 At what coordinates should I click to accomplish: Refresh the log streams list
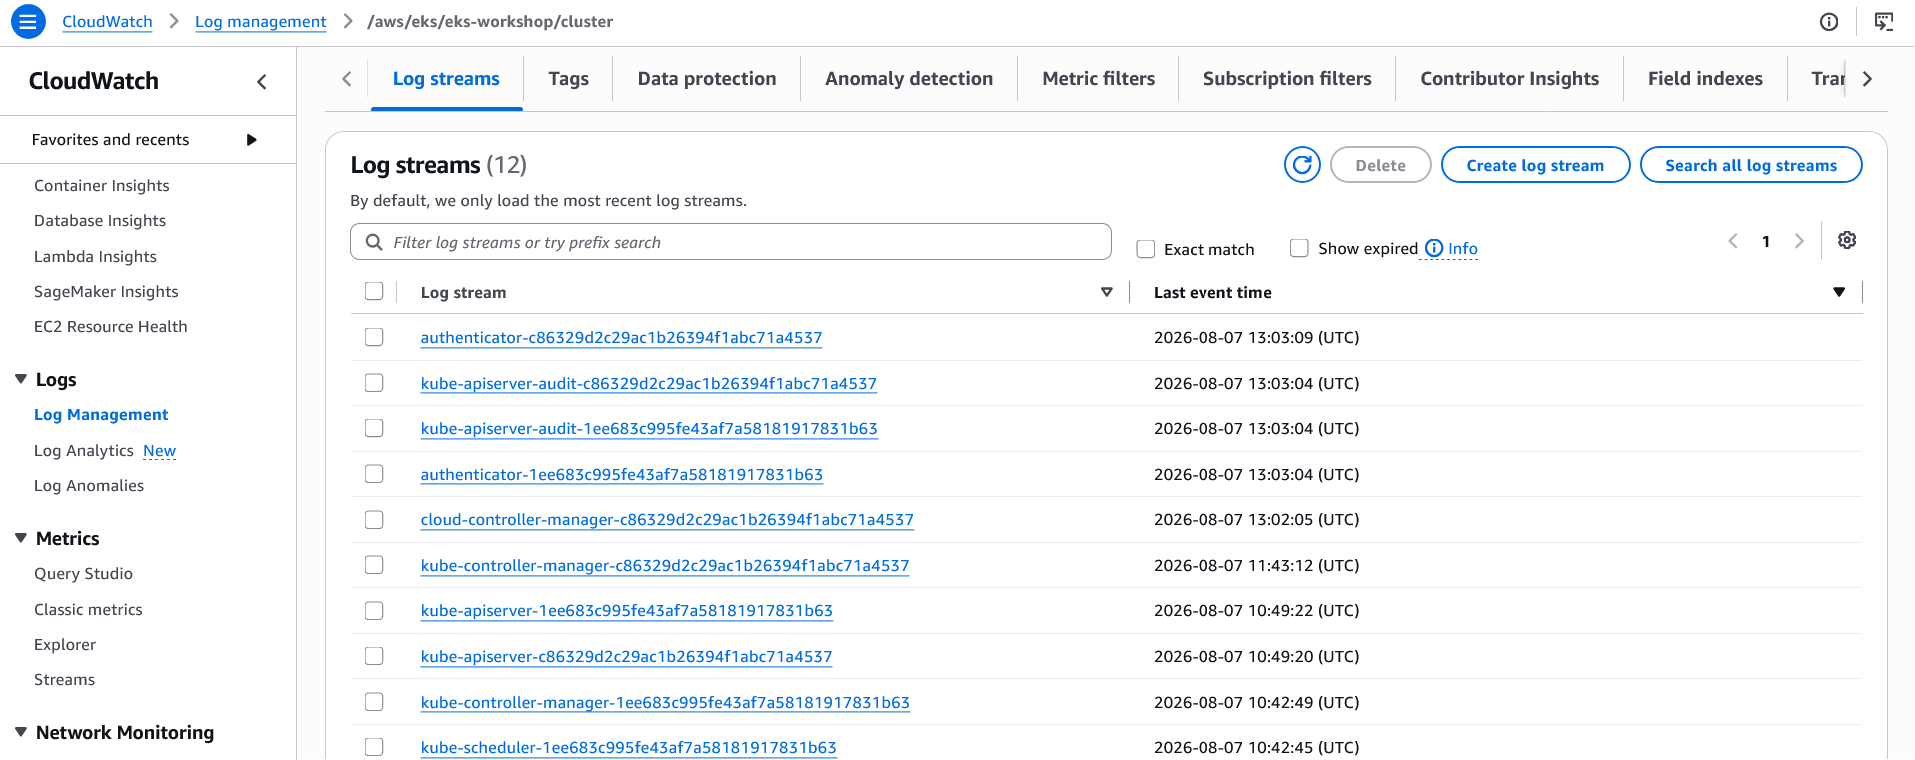1302,165
